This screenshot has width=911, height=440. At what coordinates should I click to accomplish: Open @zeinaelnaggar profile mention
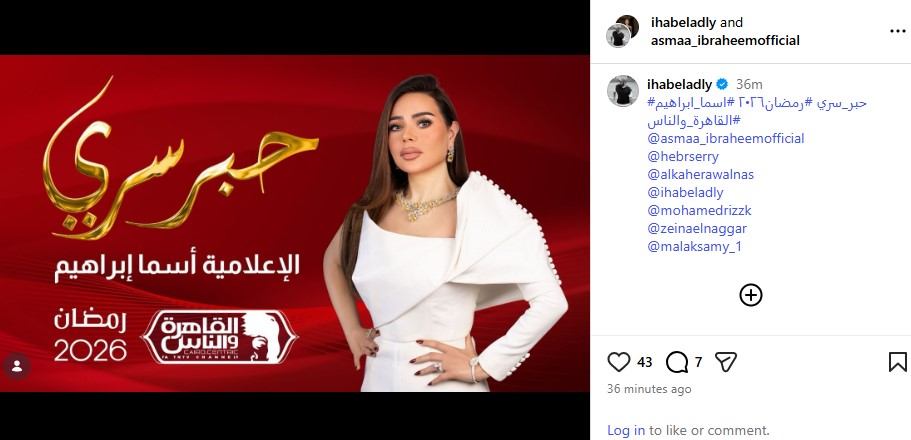click(697, 228)
